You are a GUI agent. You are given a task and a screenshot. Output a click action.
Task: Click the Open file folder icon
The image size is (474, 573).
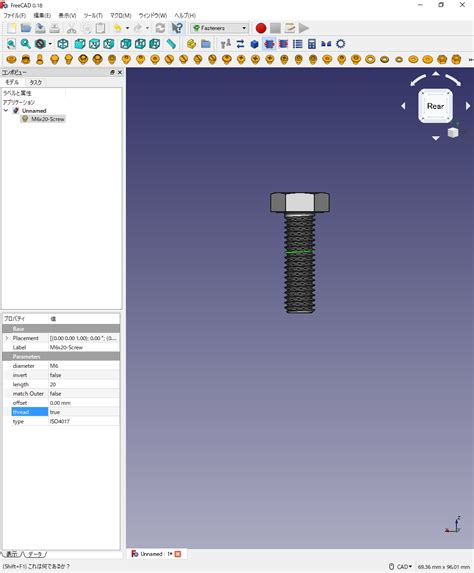tap(26, 28)
